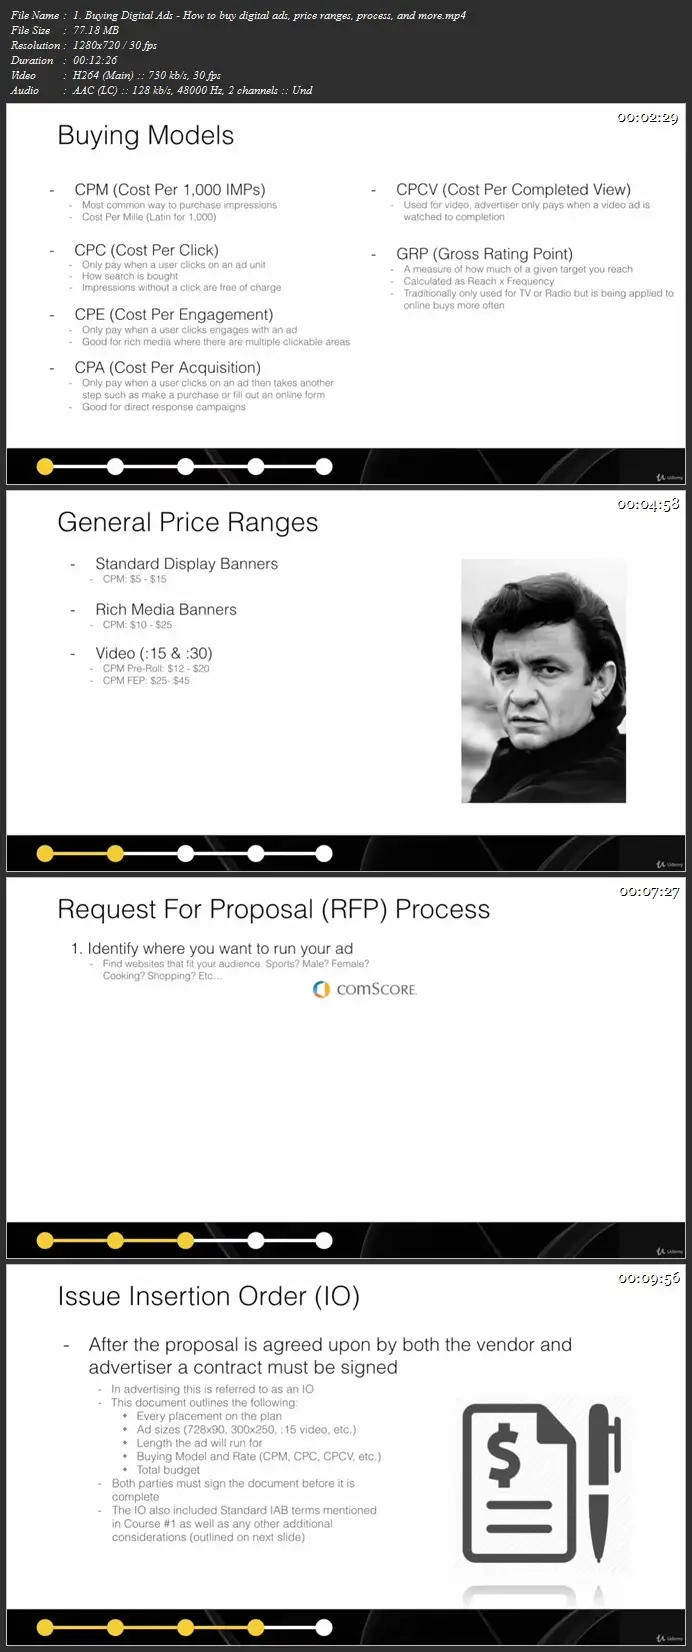The image size is (692, 1652).
Task: Click the Udemy logo on the RFP Process slide
Action: [670, 1251]
